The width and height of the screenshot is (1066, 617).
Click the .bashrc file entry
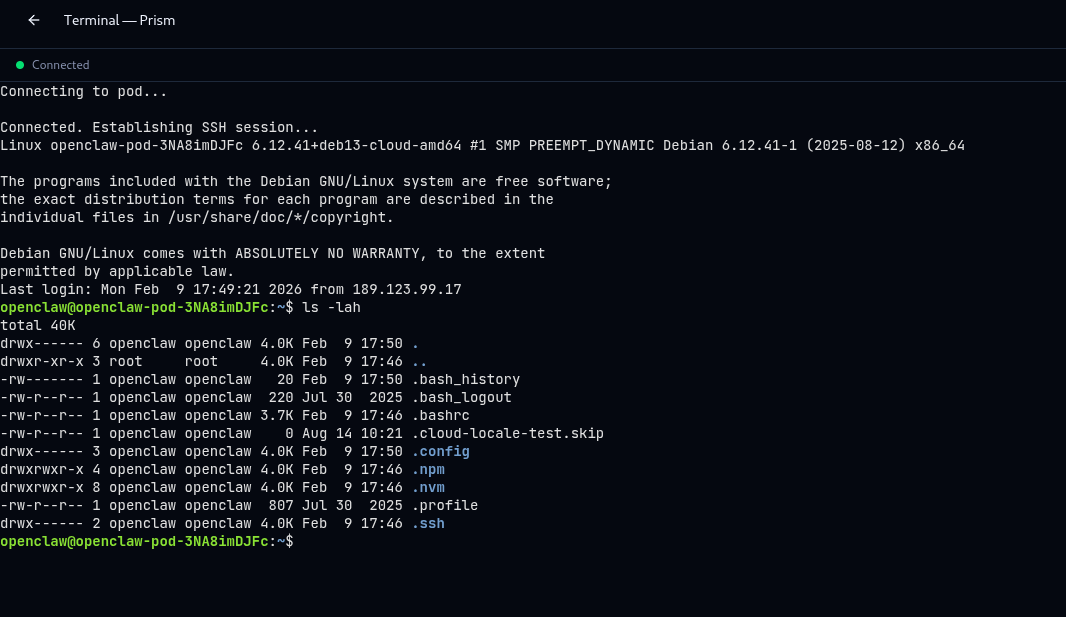(440, 415)
